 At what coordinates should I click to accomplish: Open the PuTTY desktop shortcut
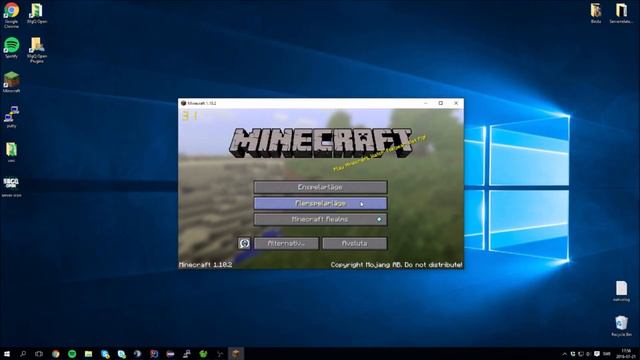(x=11, y=117)
